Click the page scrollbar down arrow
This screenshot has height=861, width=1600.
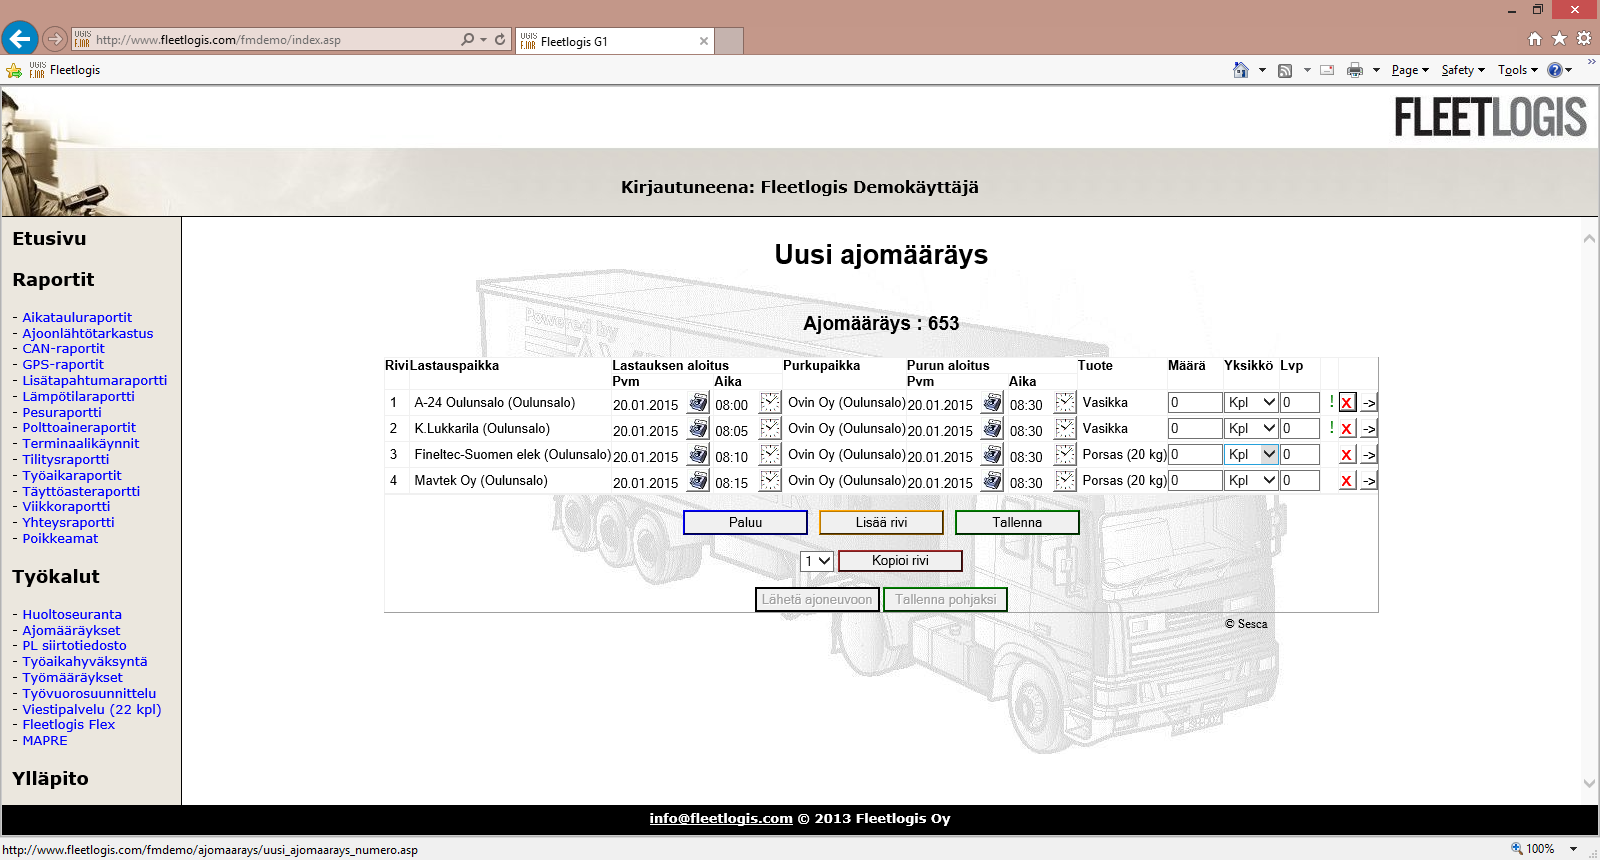(1589, 784)
